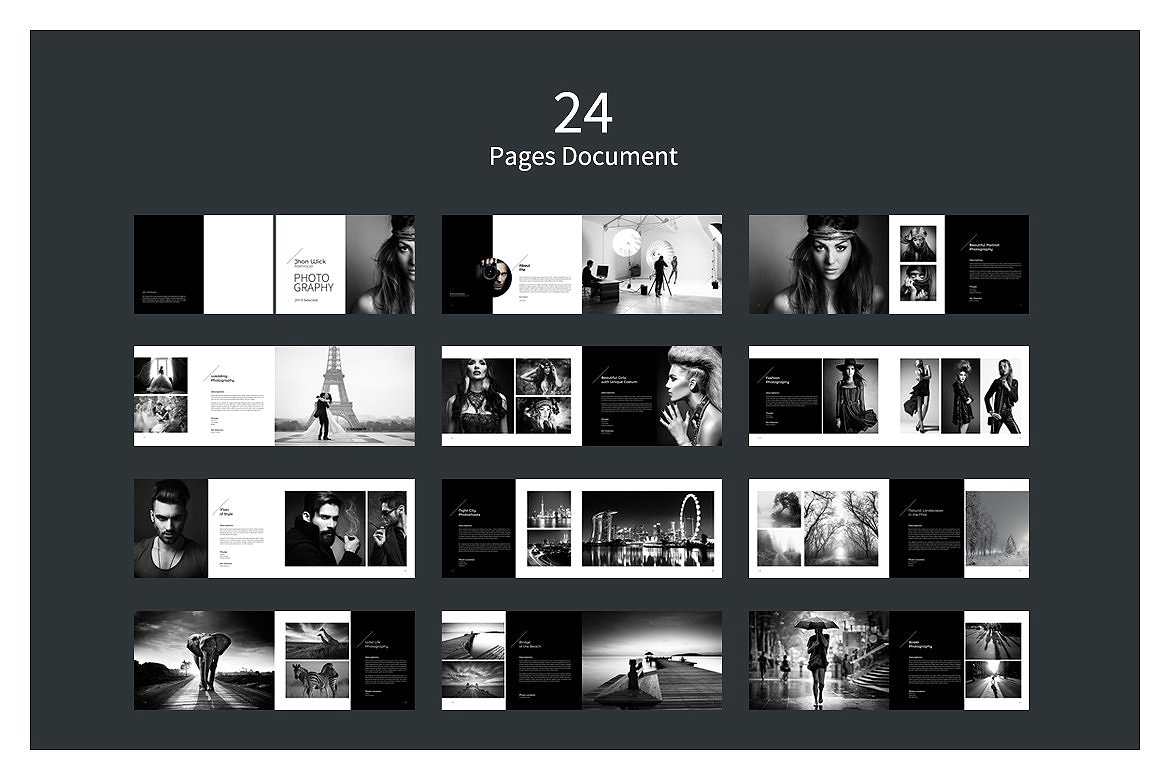Image resolution: width=1170 pixels, height=780 pixels.
Task: Click the Eiffel Tower wedding couple photo
Action: click(344, 396)
